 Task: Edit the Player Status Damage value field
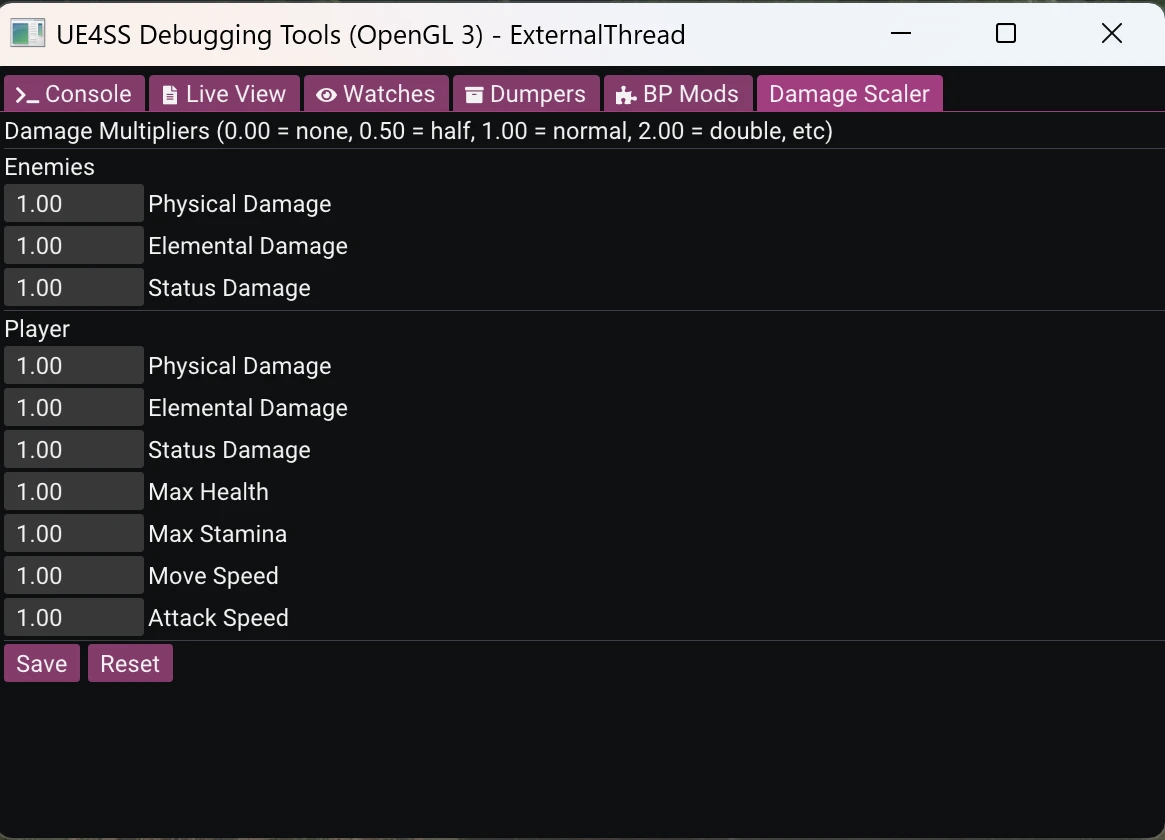click(x=74, y=449)
